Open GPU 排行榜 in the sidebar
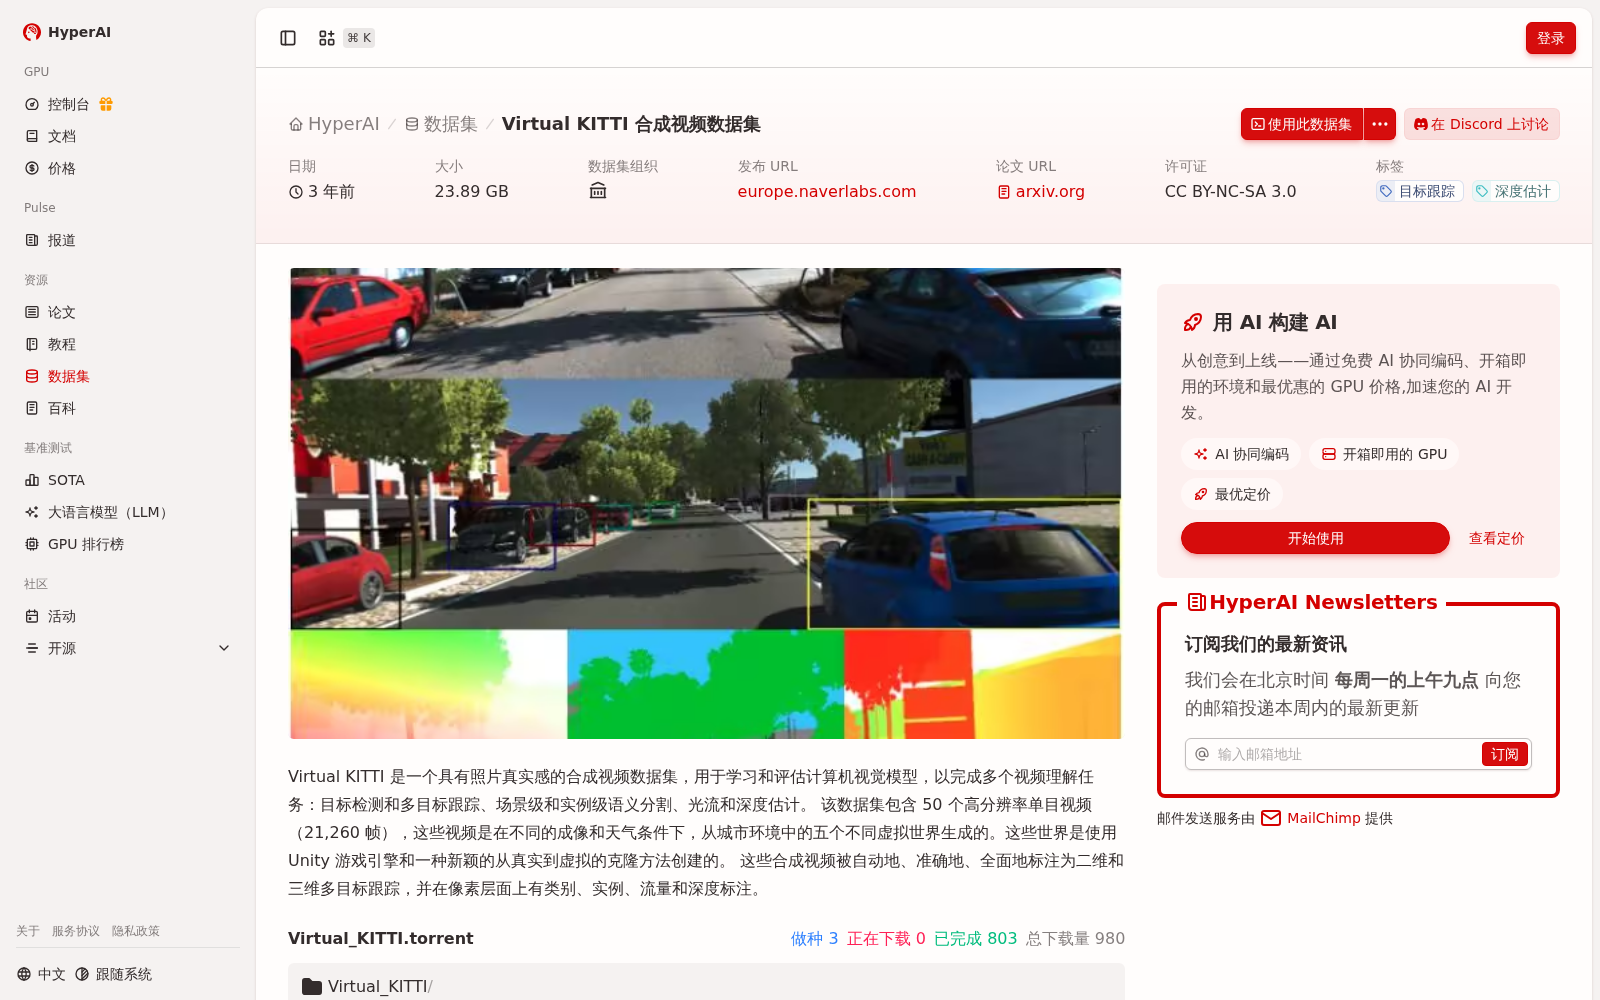1600x1000 pixels. click(x=127, y=544)
